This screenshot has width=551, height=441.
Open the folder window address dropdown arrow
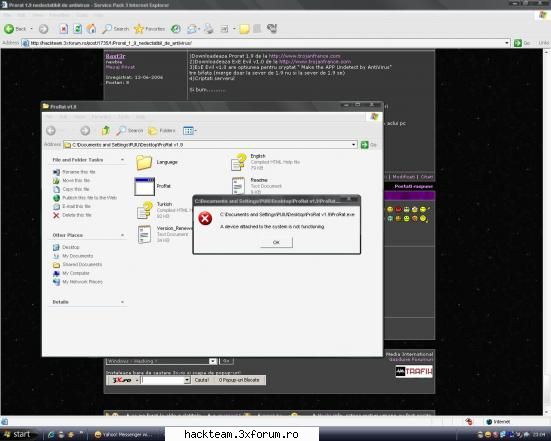coord(354,145)
